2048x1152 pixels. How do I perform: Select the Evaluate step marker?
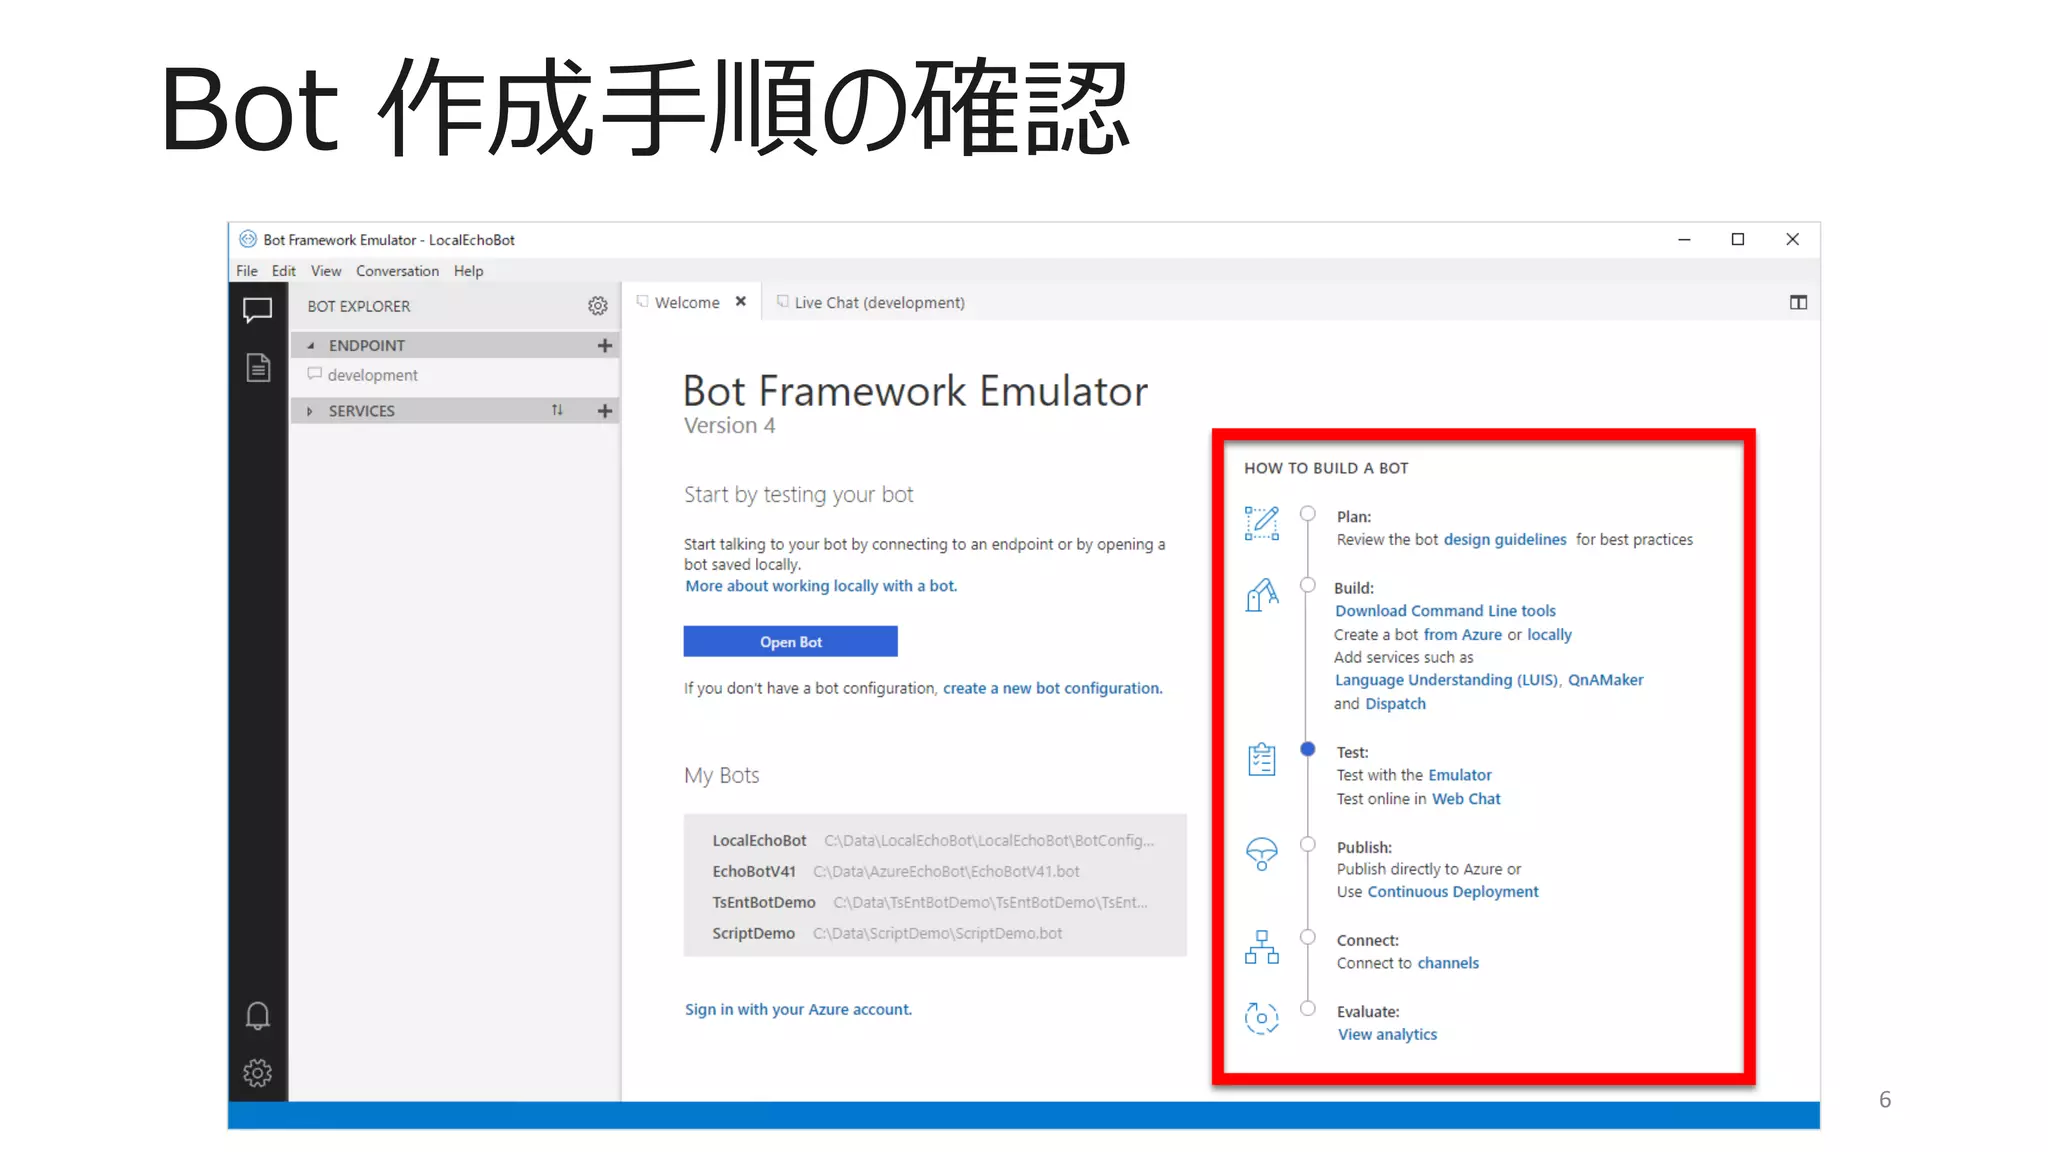tap(1308, 1008)
